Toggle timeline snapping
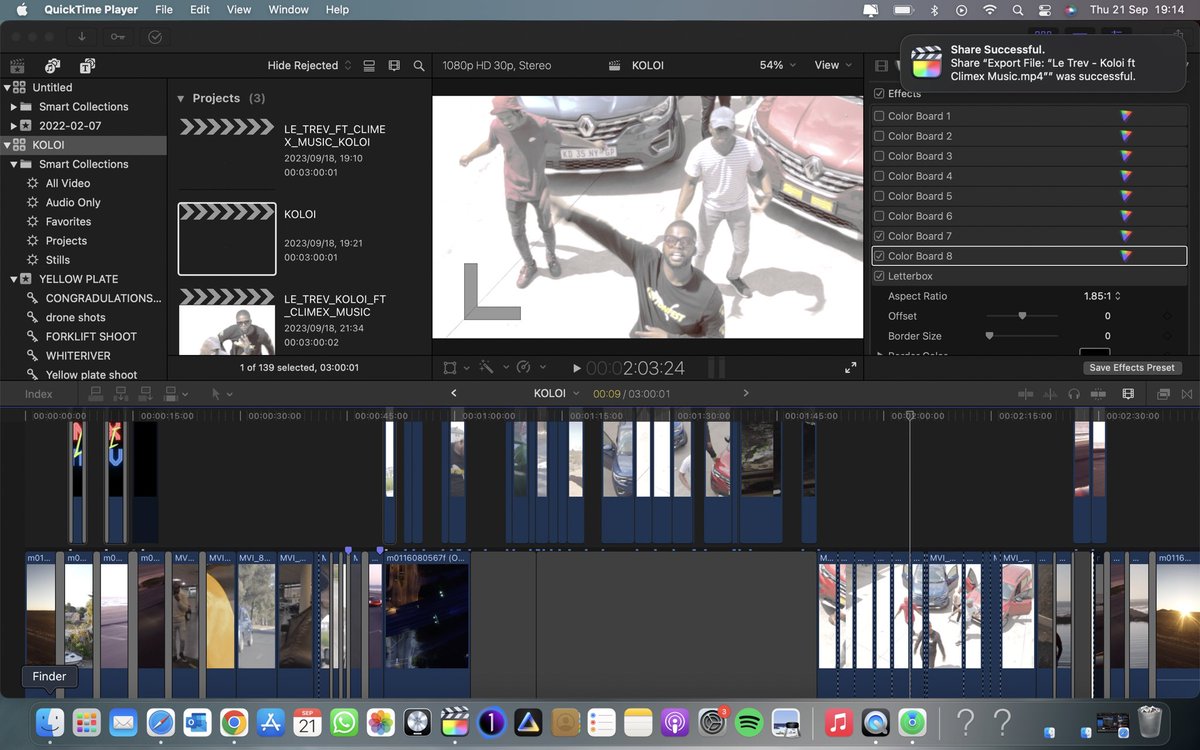Viewport: 1200px width, 750px height. coord(1100,394)
